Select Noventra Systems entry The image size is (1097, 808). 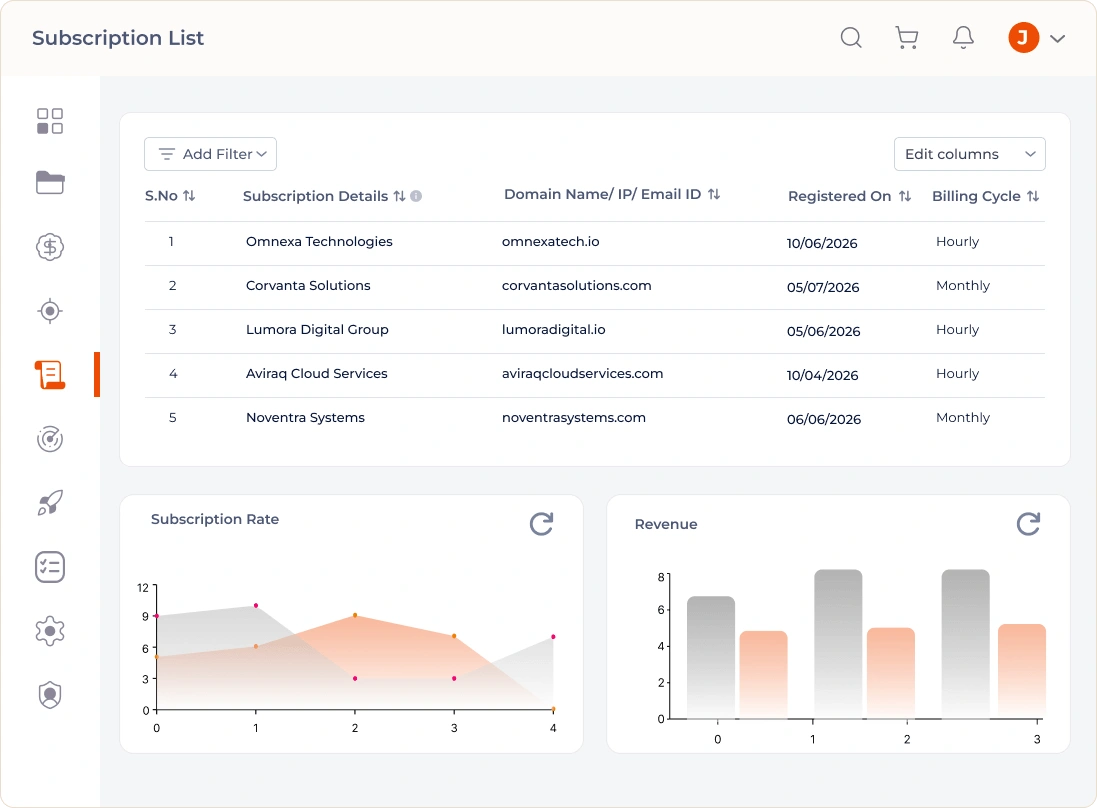(x=305, y=418)
